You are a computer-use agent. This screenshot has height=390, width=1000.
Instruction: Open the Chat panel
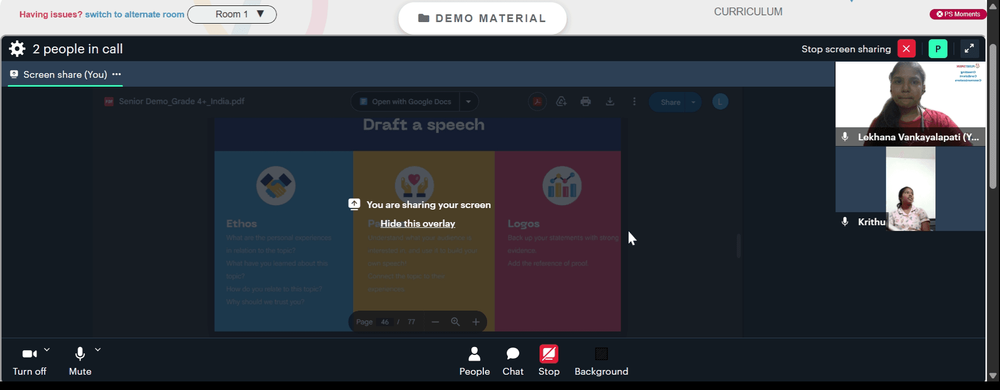pos(513,361)
